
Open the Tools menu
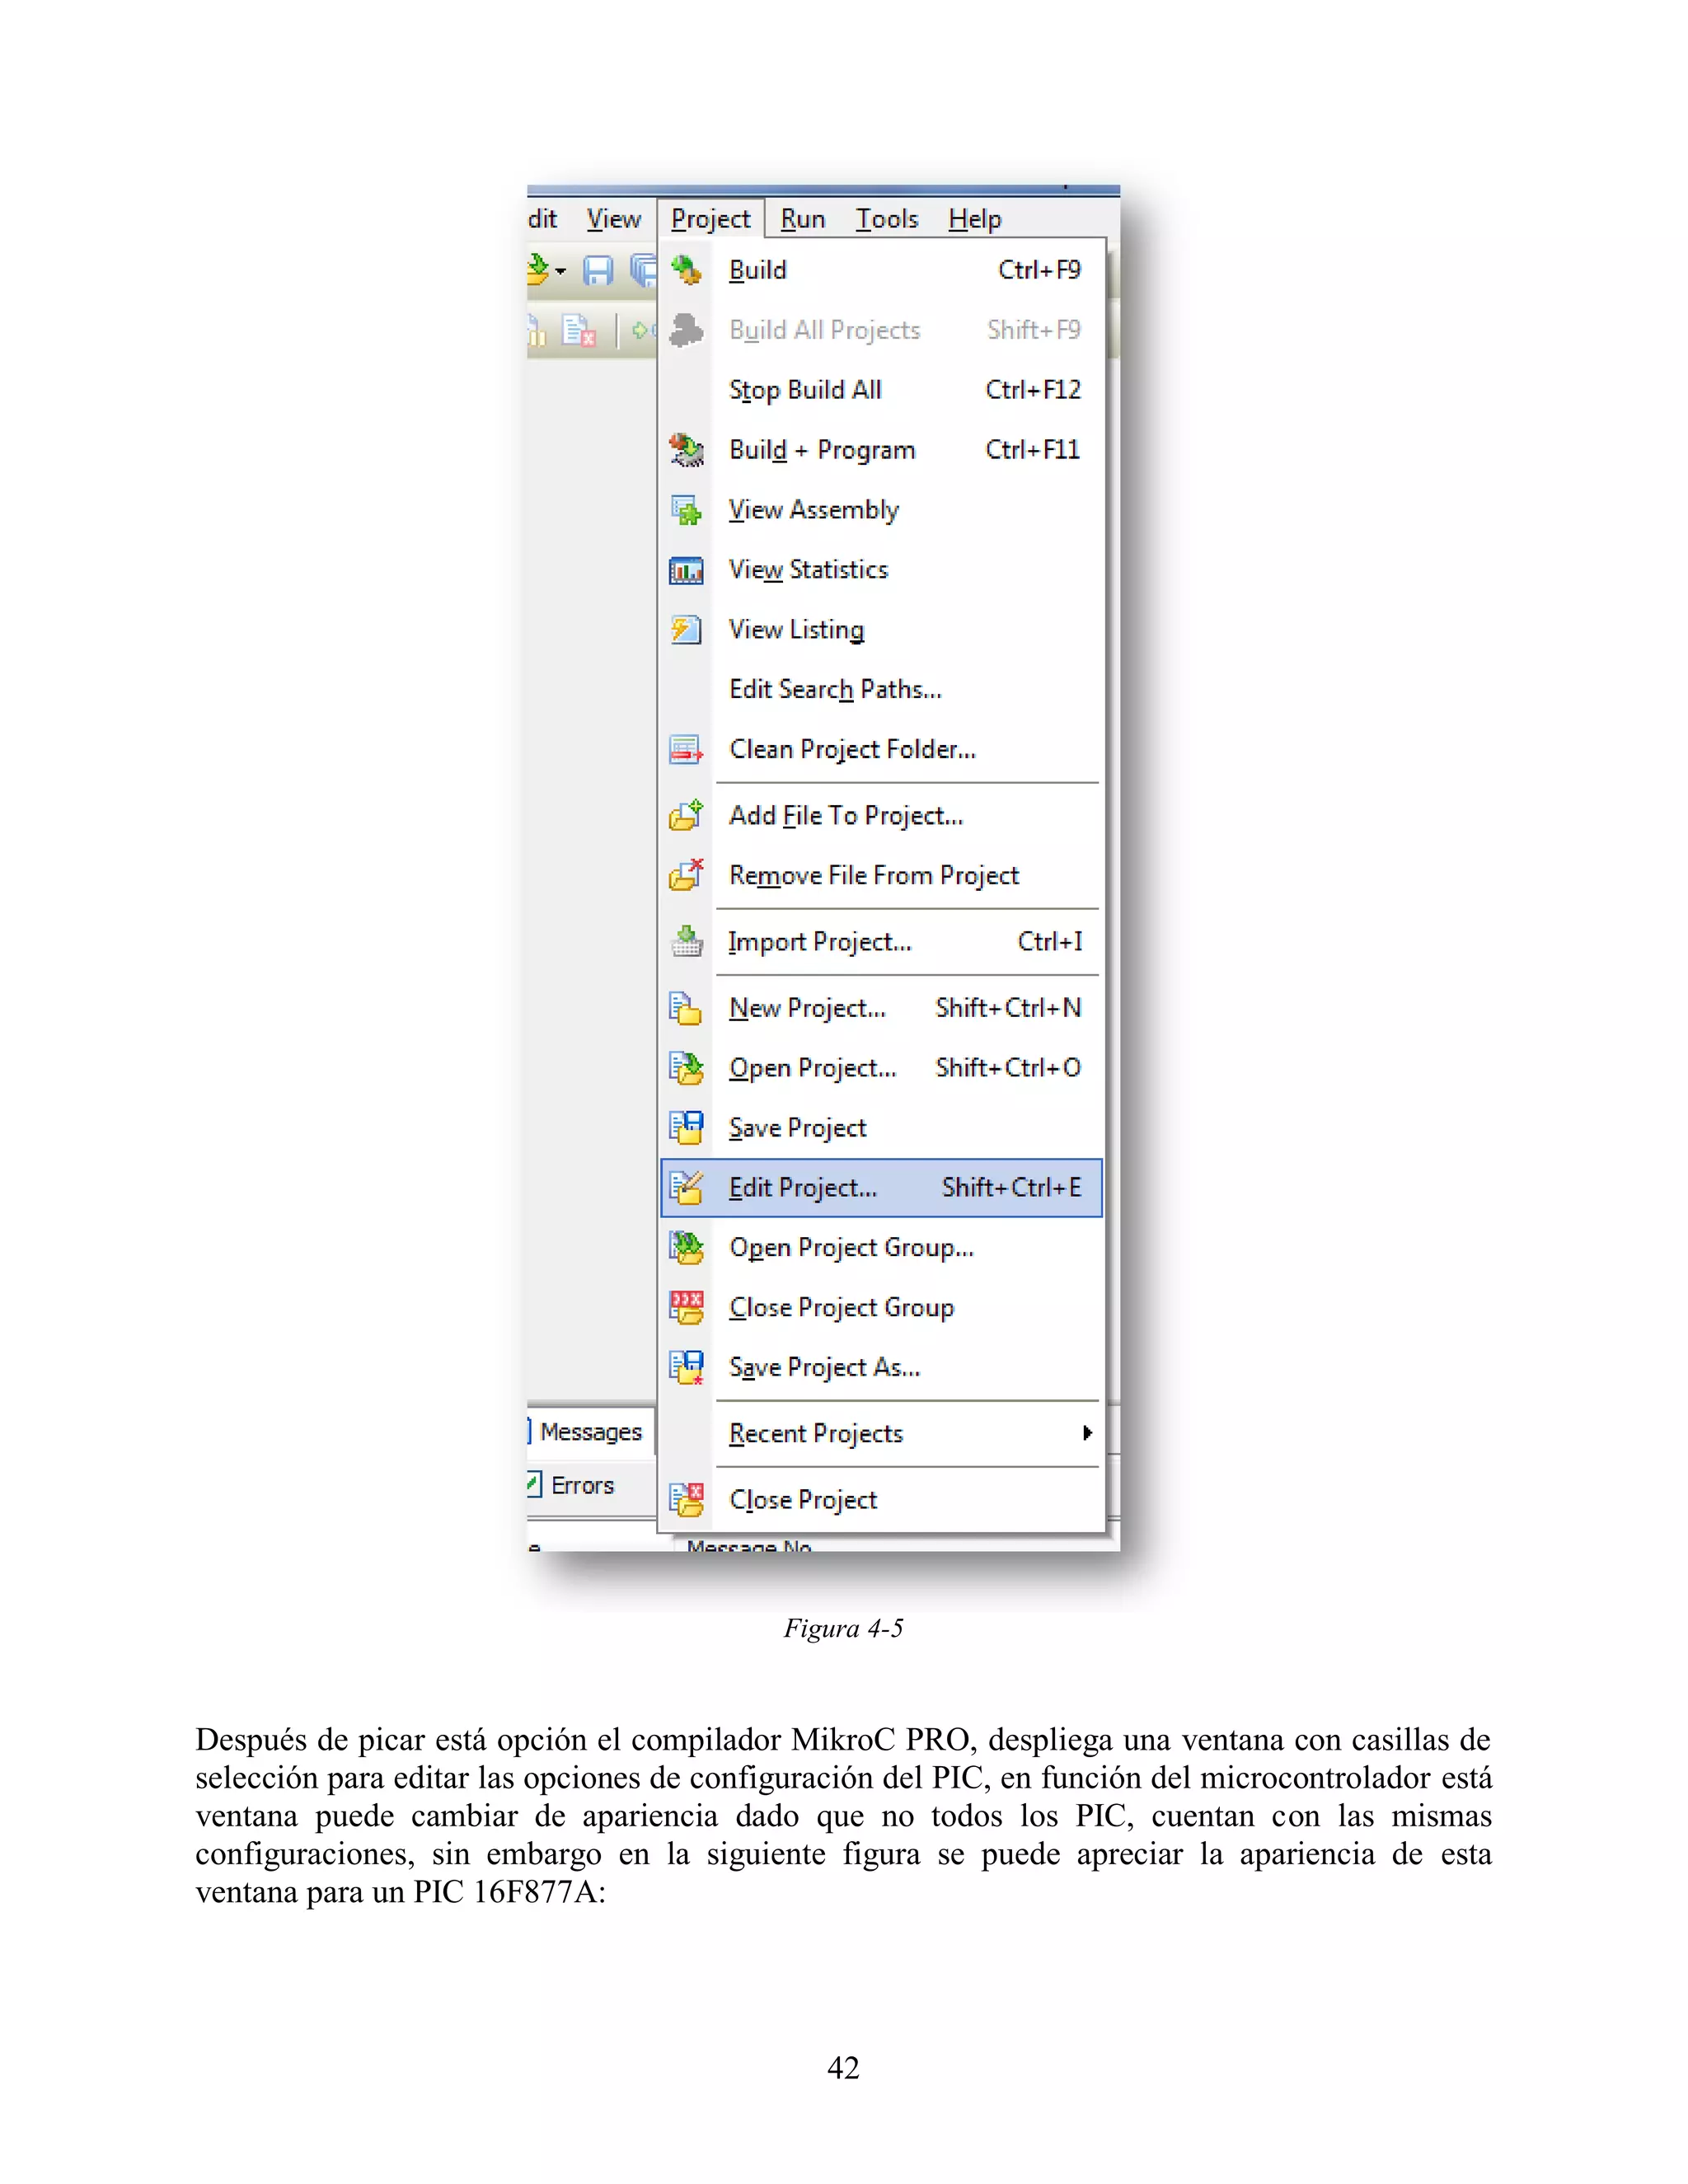pos(886,219)
